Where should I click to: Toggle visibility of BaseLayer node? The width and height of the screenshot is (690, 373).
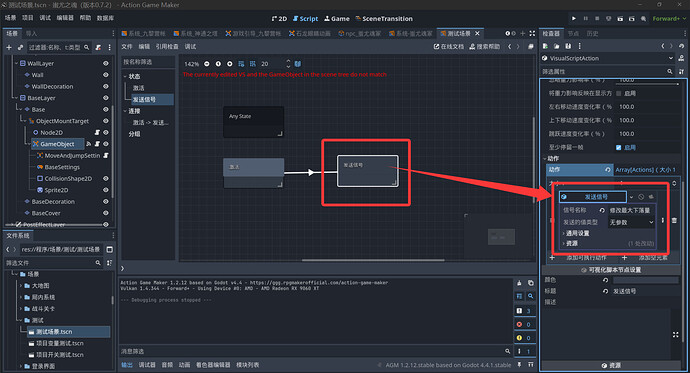(x=106, y=98)
